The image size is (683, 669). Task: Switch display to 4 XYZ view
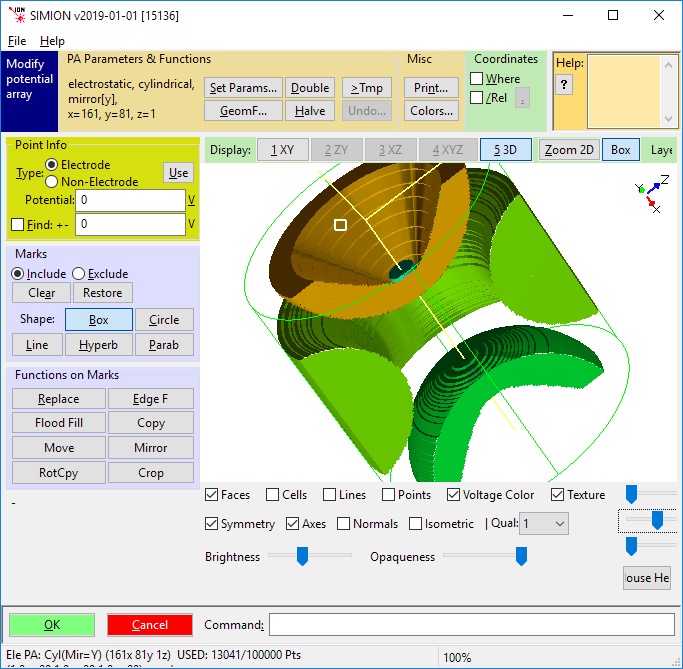click(447, 150)
